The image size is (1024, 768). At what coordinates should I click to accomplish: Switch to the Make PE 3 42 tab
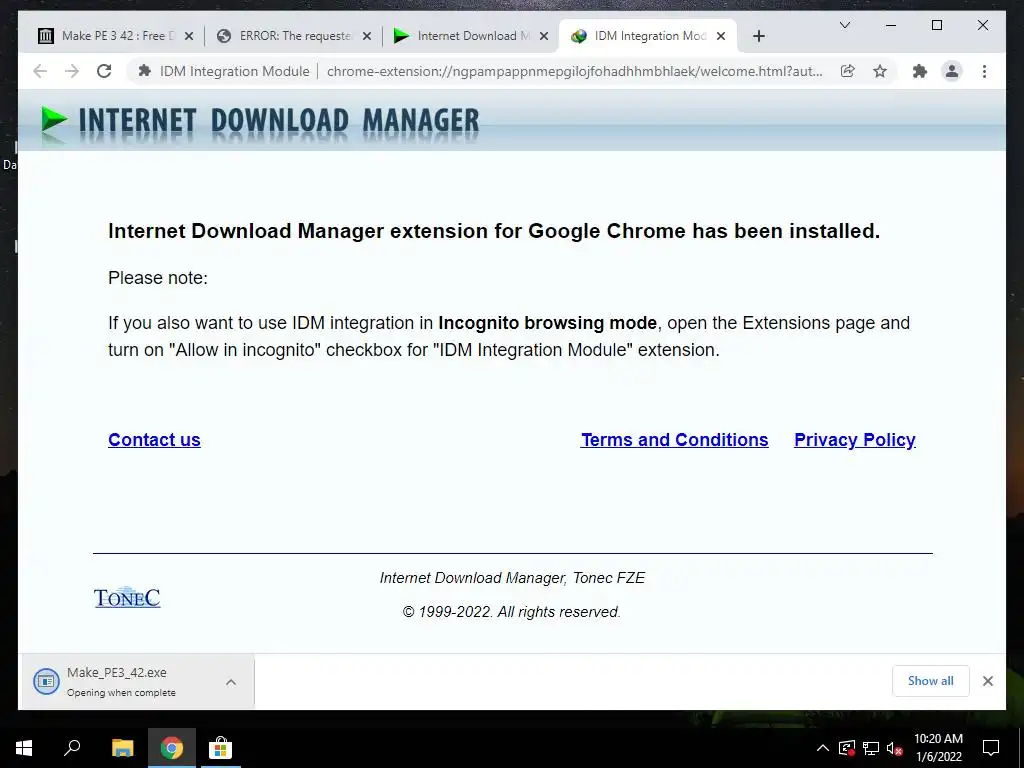[116, 36]
